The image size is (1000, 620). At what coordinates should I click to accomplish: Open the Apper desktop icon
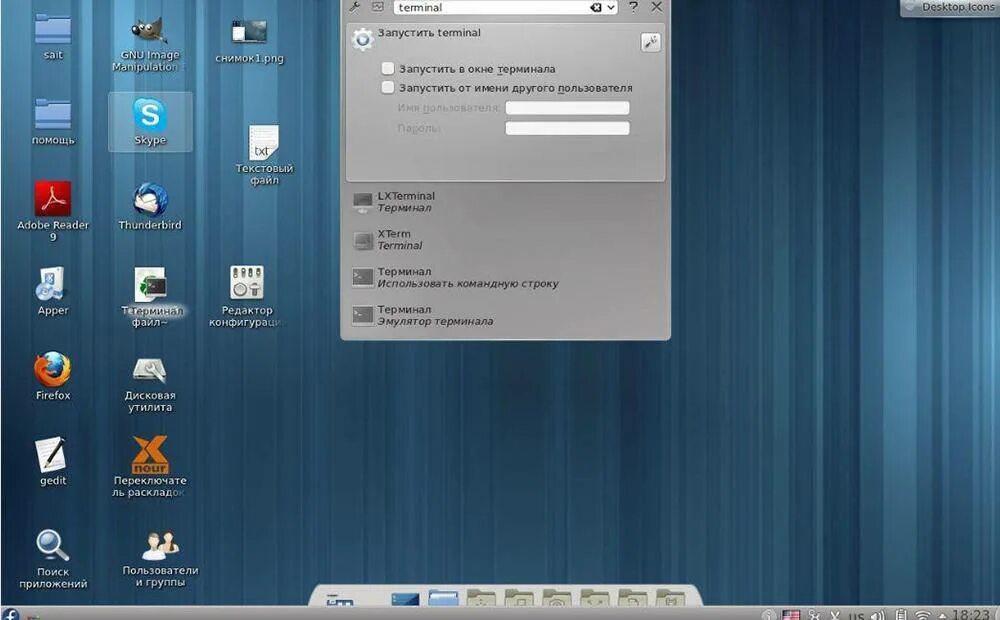(52, 292)
